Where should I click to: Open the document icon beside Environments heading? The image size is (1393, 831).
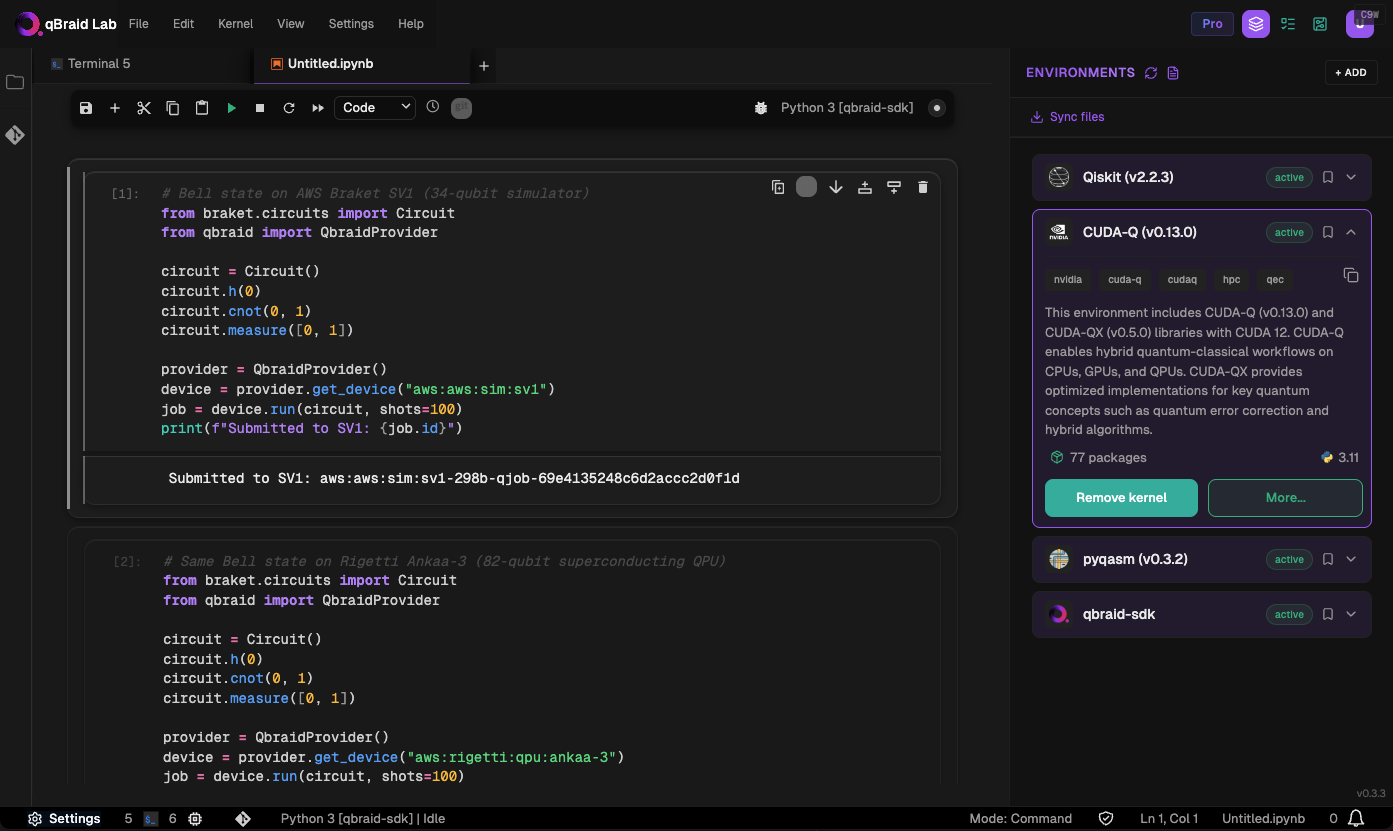tap(1174, 73)
